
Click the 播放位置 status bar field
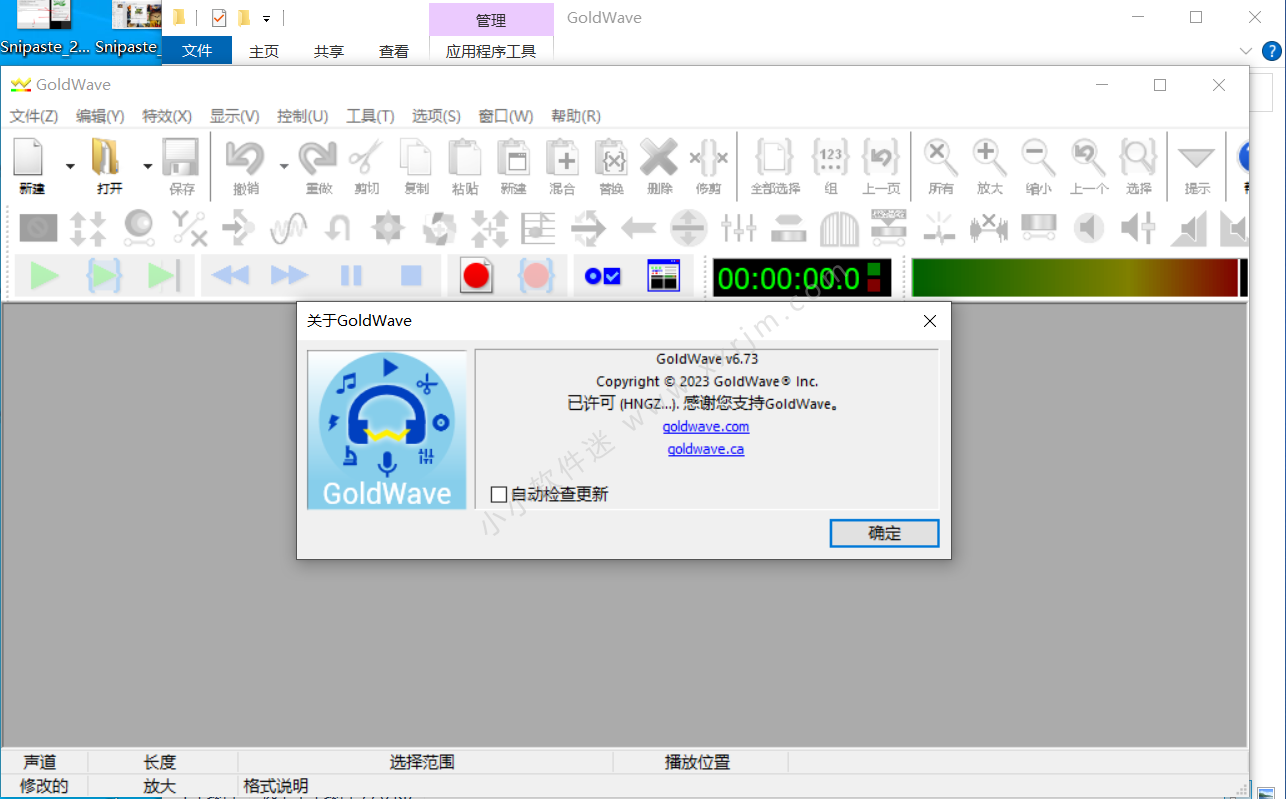pos(697,762)
